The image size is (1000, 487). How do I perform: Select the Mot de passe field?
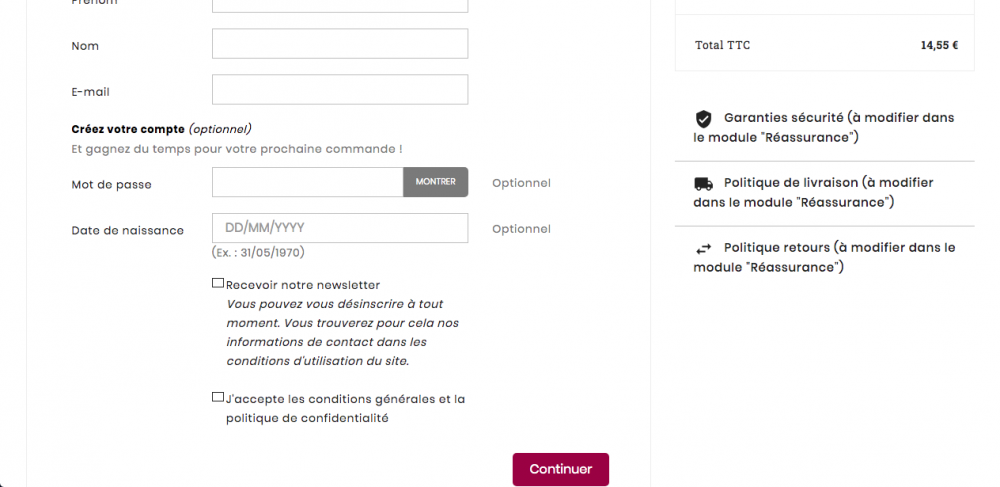307,182
